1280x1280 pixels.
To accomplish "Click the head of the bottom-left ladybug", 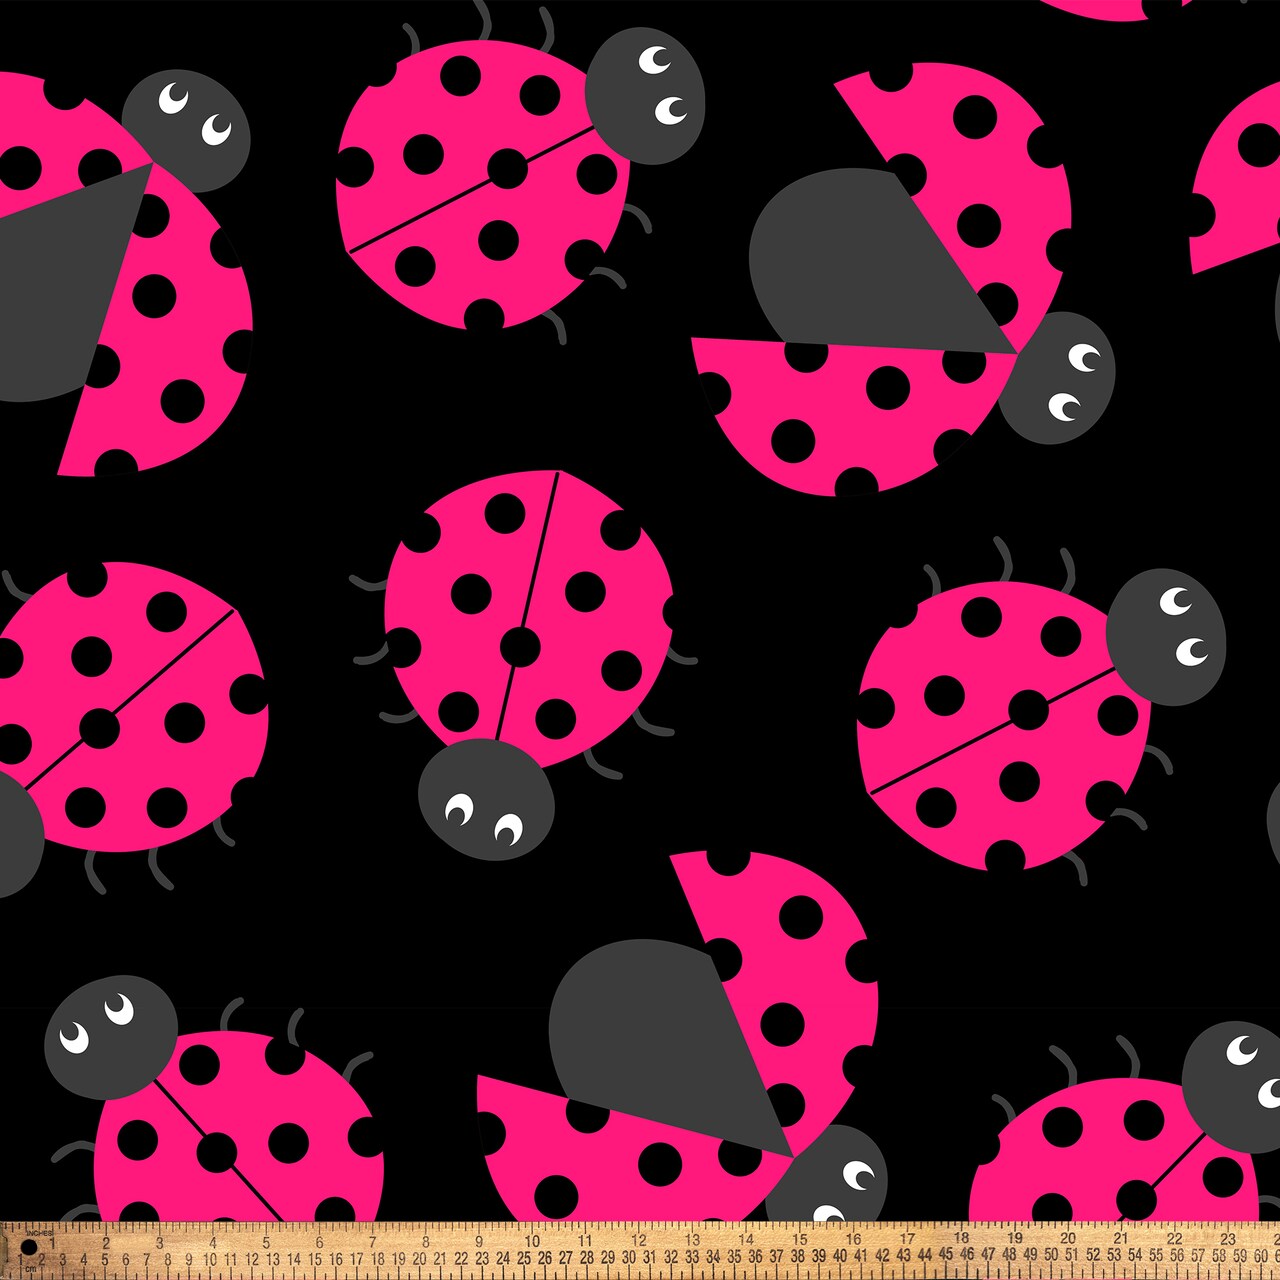I will [x=110, y=1037].
